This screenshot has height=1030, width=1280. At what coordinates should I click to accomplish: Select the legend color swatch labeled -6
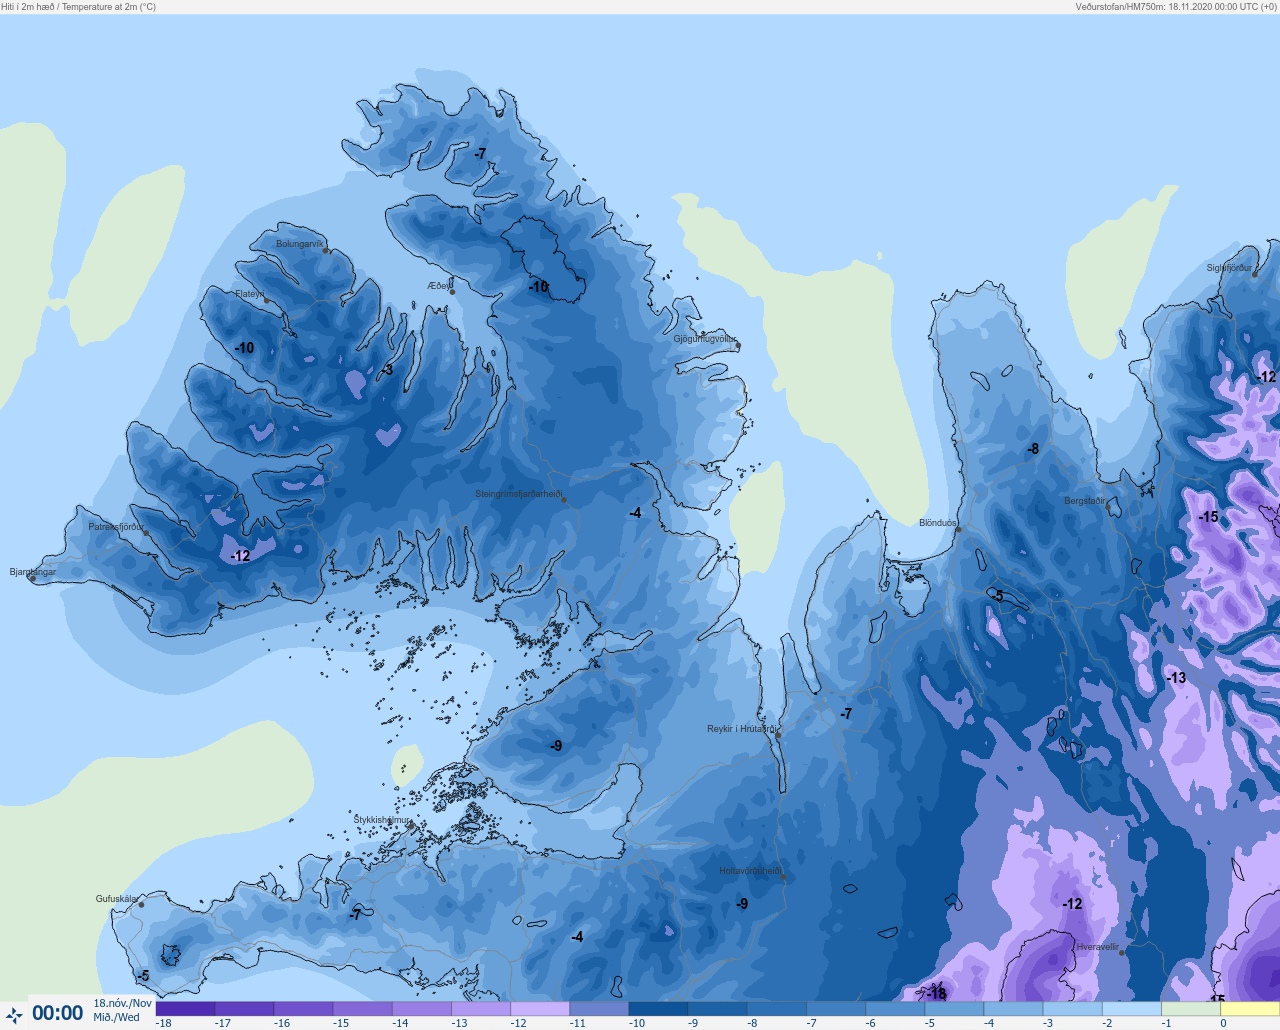(x=894, y=1009)
